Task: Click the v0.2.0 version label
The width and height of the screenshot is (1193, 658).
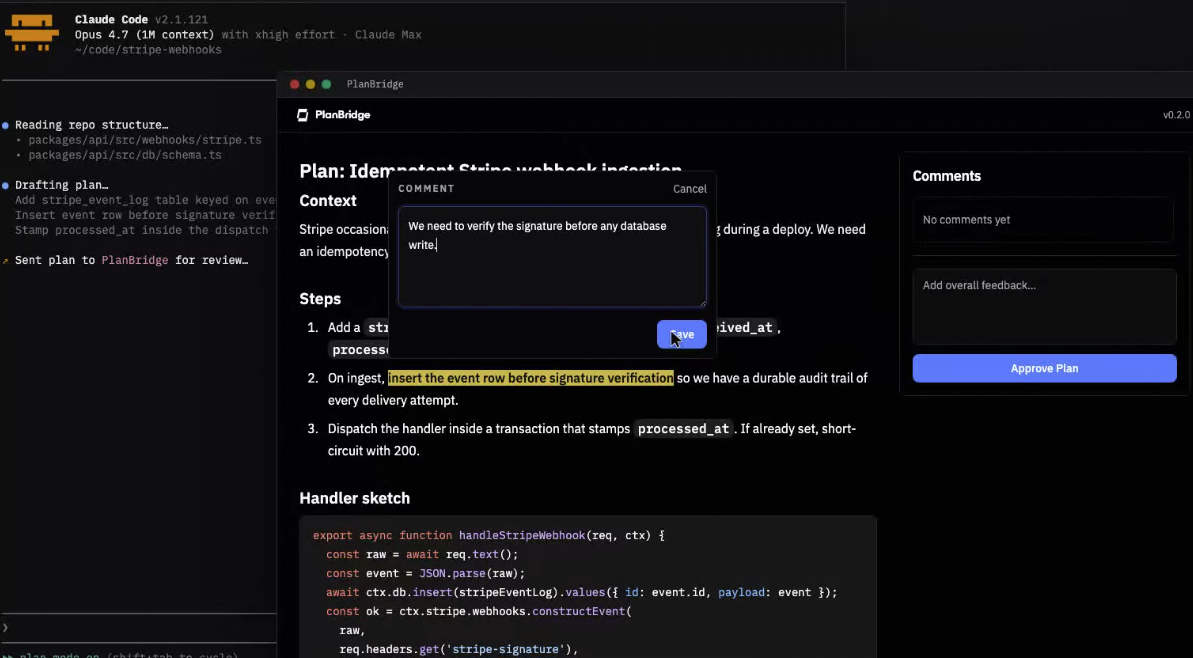Action: click(1177, 115)
